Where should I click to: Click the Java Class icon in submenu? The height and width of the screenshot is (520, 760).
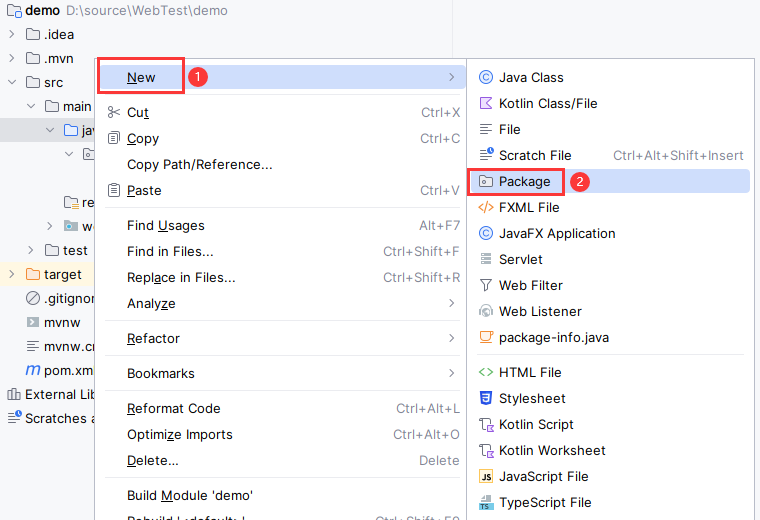coord(486,78)
